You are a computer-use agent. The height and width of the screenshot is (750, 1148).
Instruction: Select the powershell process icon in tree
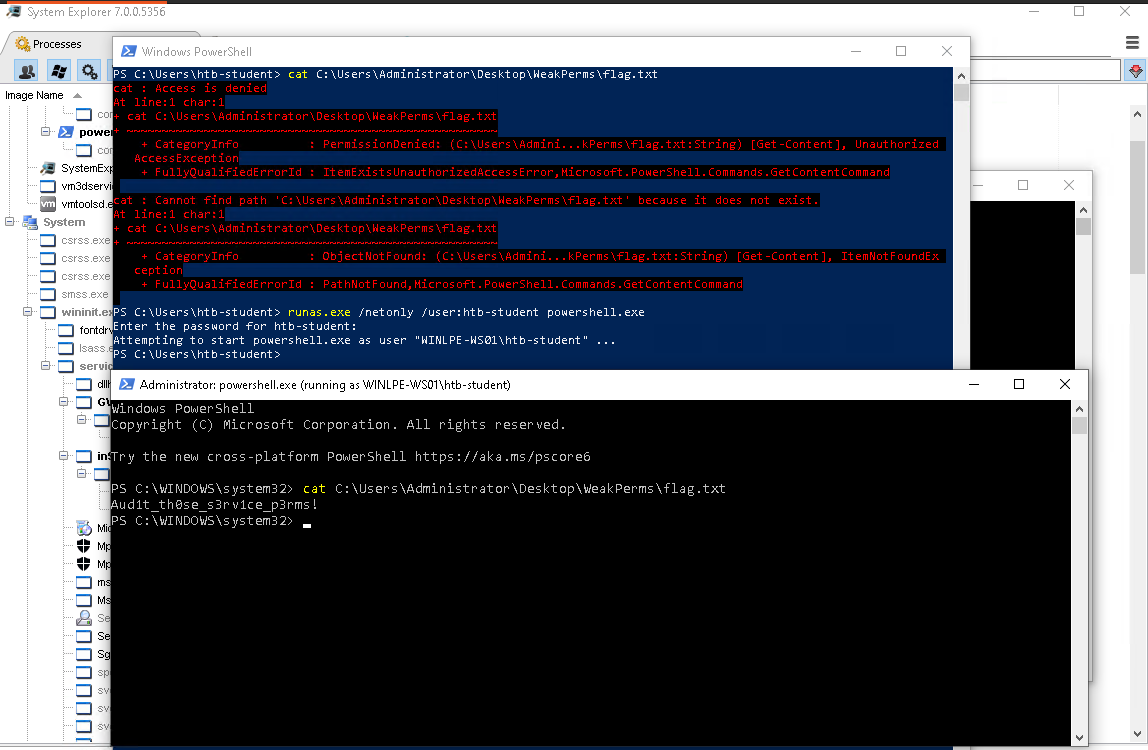(66, 132)
